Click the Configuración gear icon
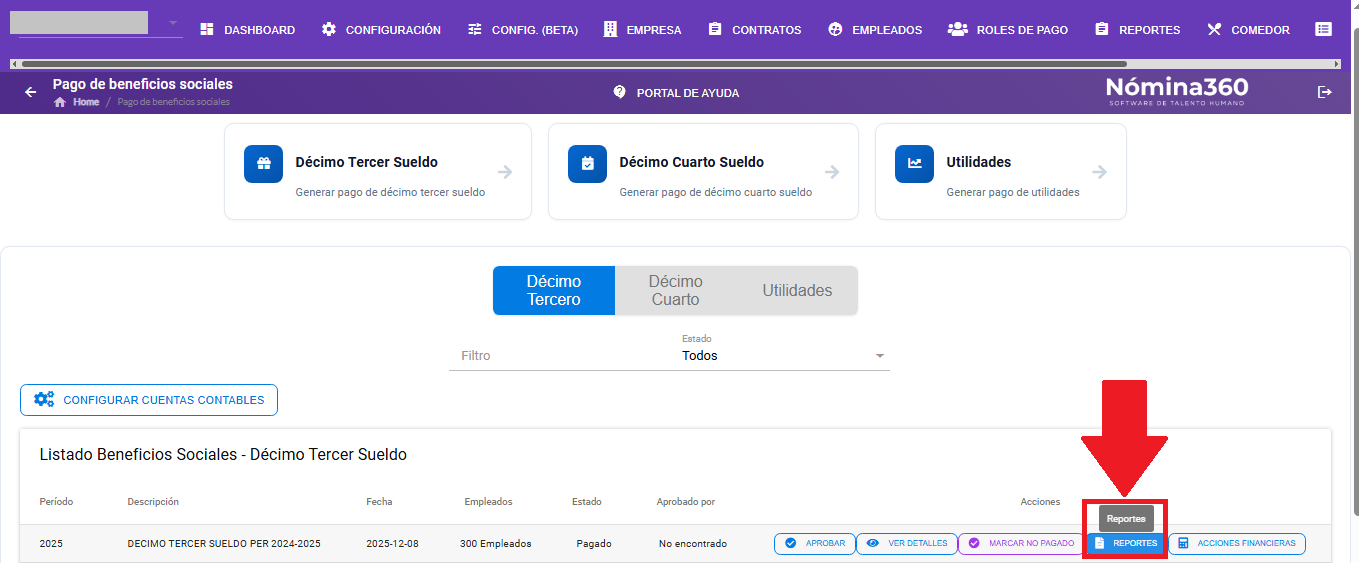Image resolution: width=1359 pixels, height=563 pixels. [x=329, y=30]
